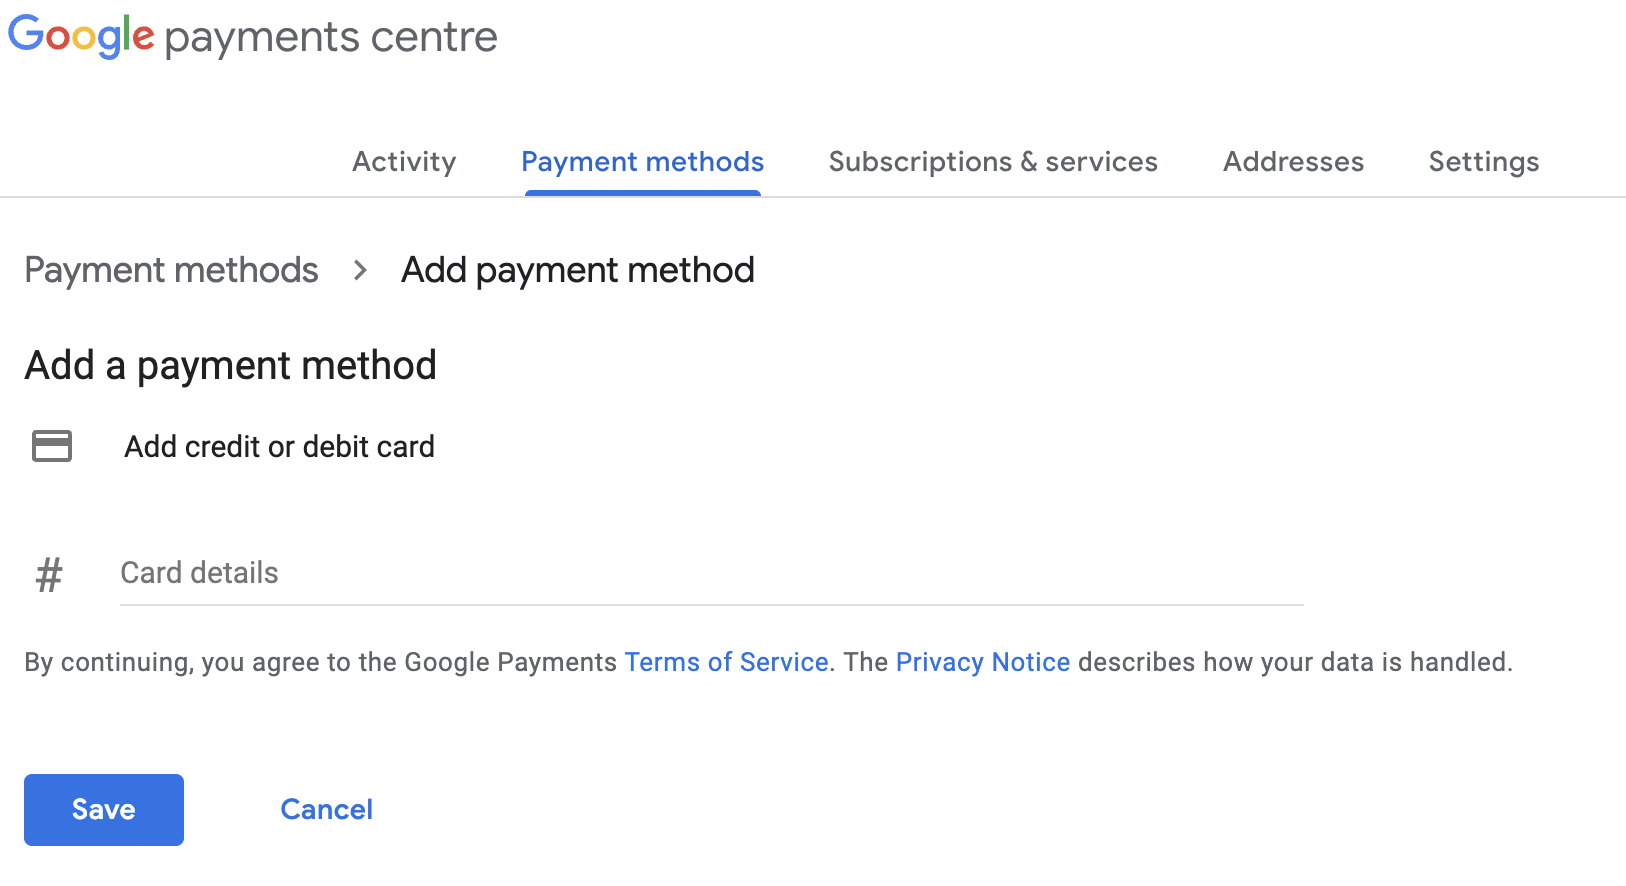Click the Add a payment method heading
Viewport: 1626px width, 886px height.
tap(231, 366)
